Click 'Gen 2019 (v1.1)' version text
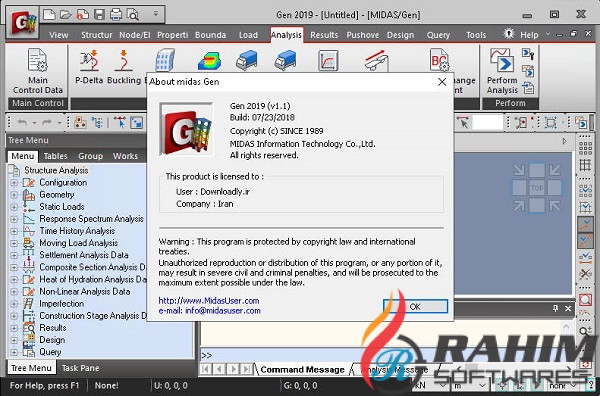The width and height of the screenshot is (600, 396). (260, 106)
